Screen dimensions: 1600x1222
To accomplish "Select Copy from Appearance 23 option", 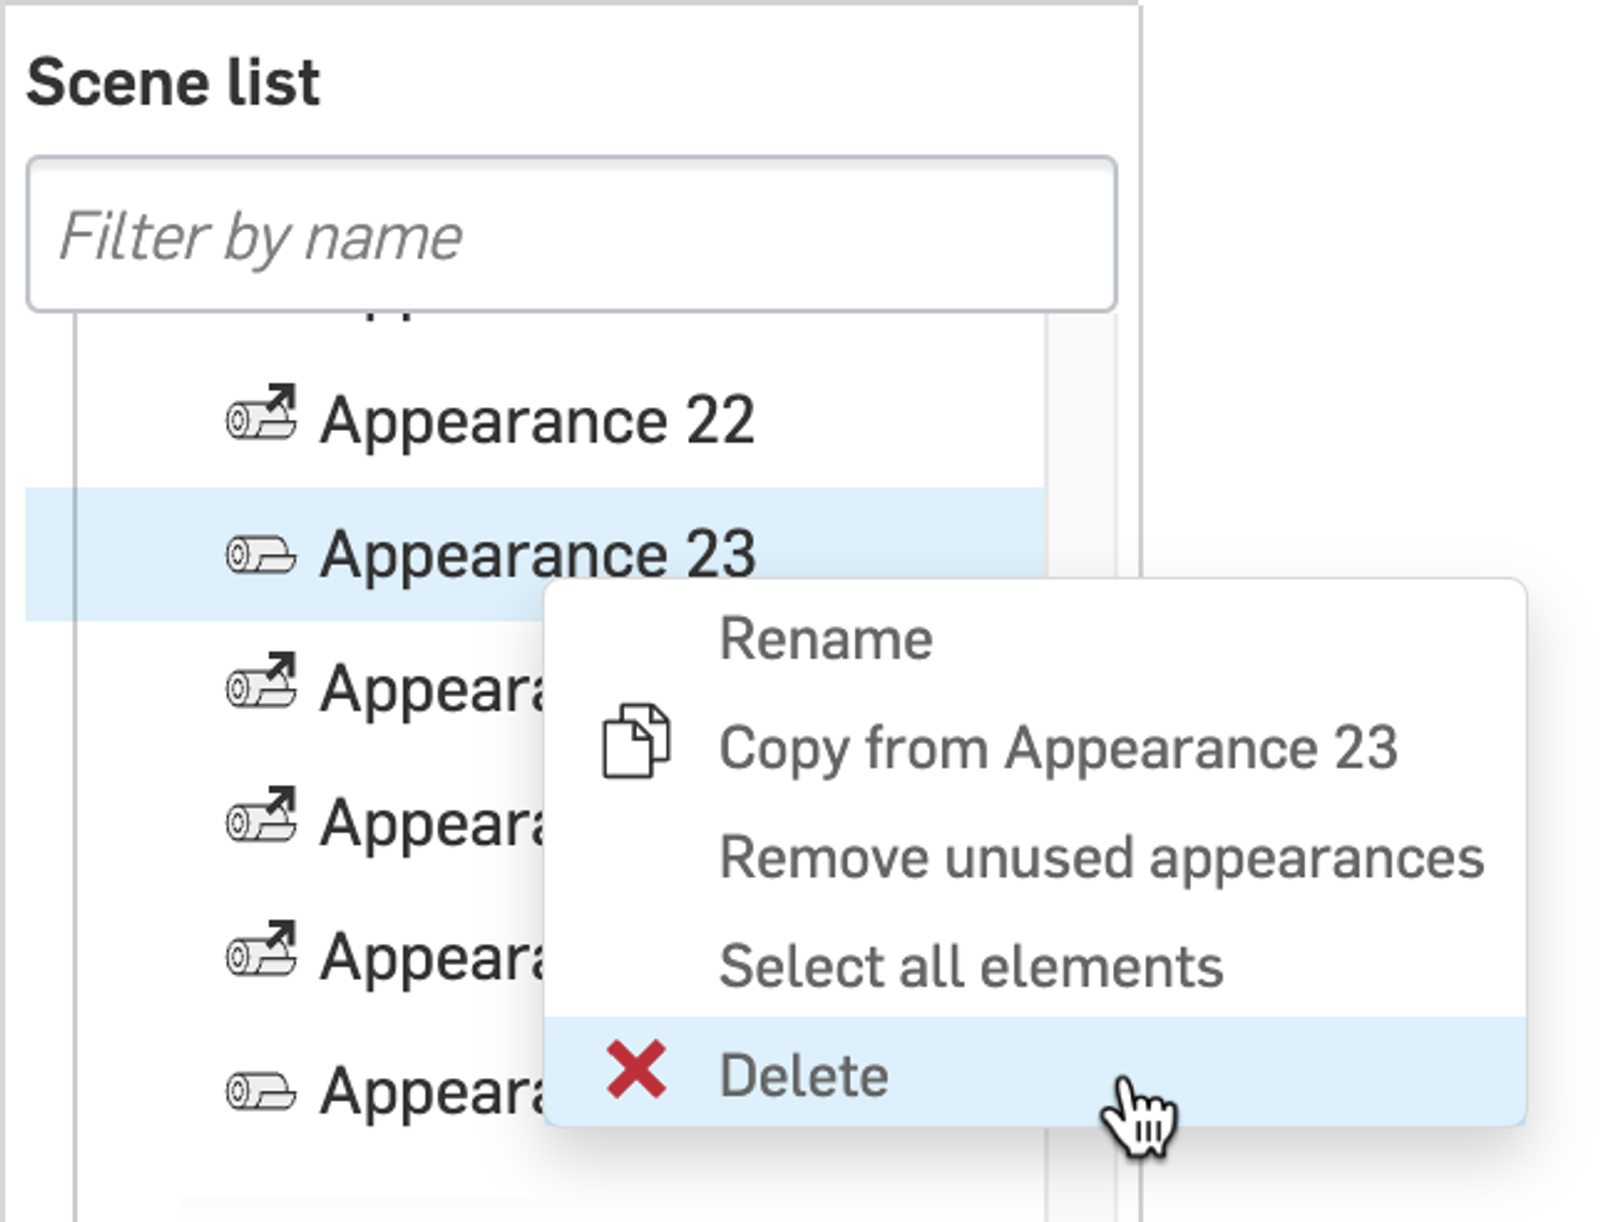I will tap(1057, 748).
